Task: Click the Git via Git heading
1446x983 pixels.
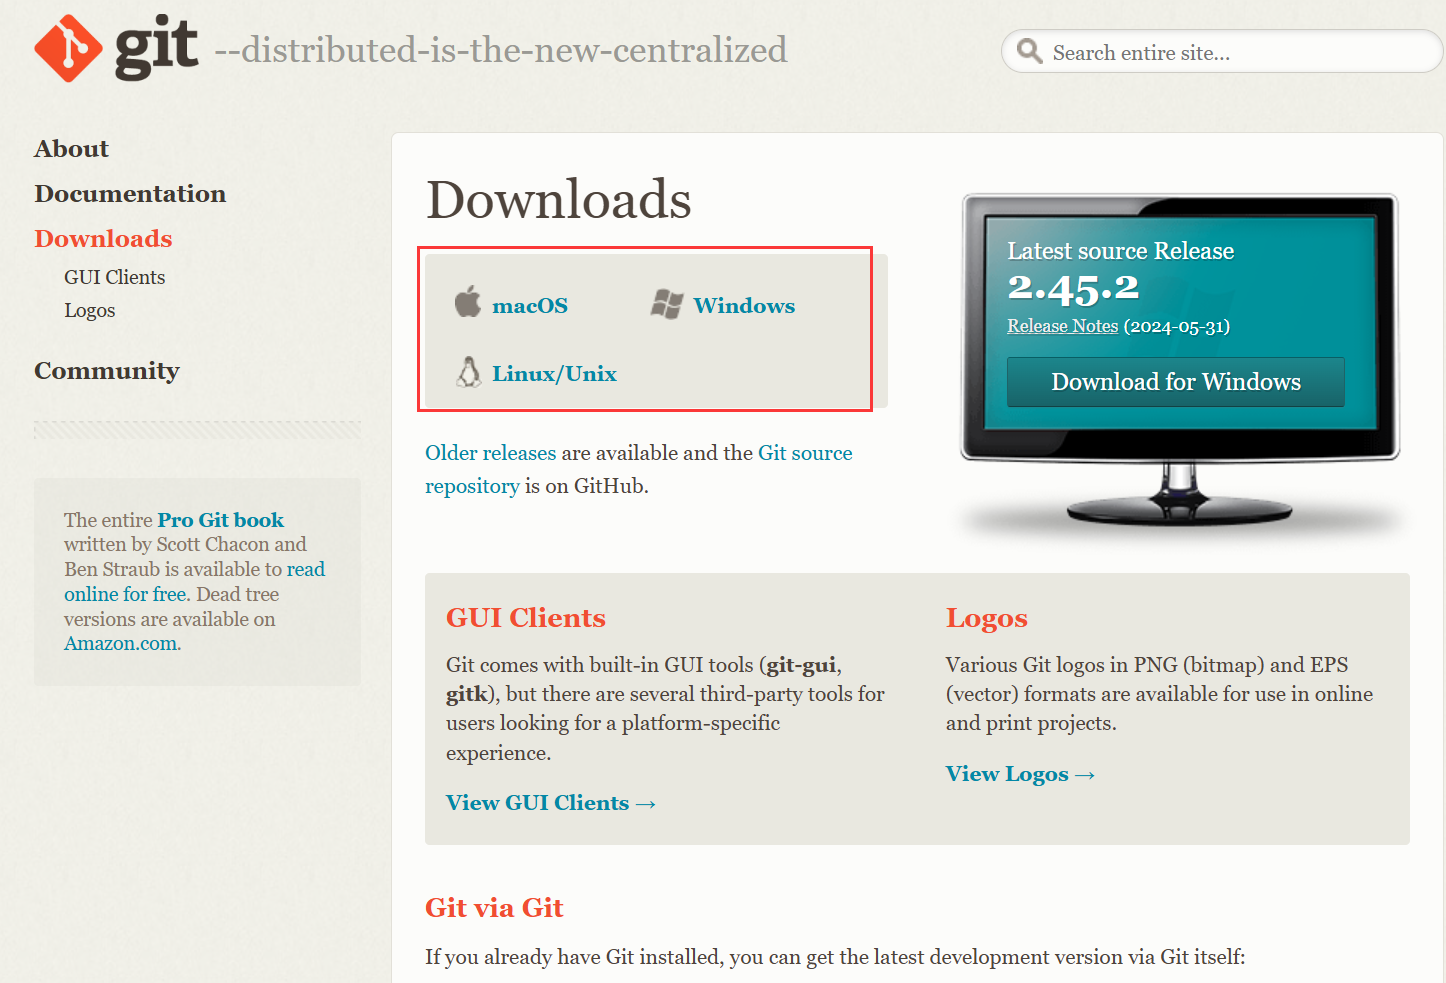Action: [495, 908]
